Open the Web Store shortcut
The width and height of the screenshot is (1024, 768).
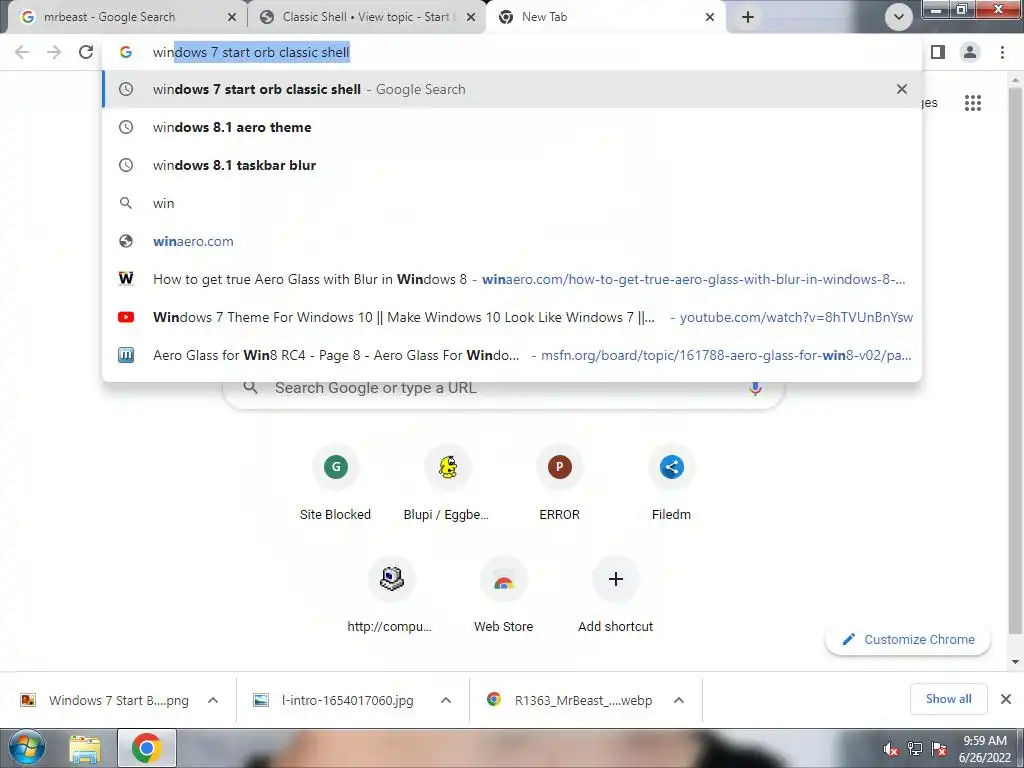coord(504,596)
